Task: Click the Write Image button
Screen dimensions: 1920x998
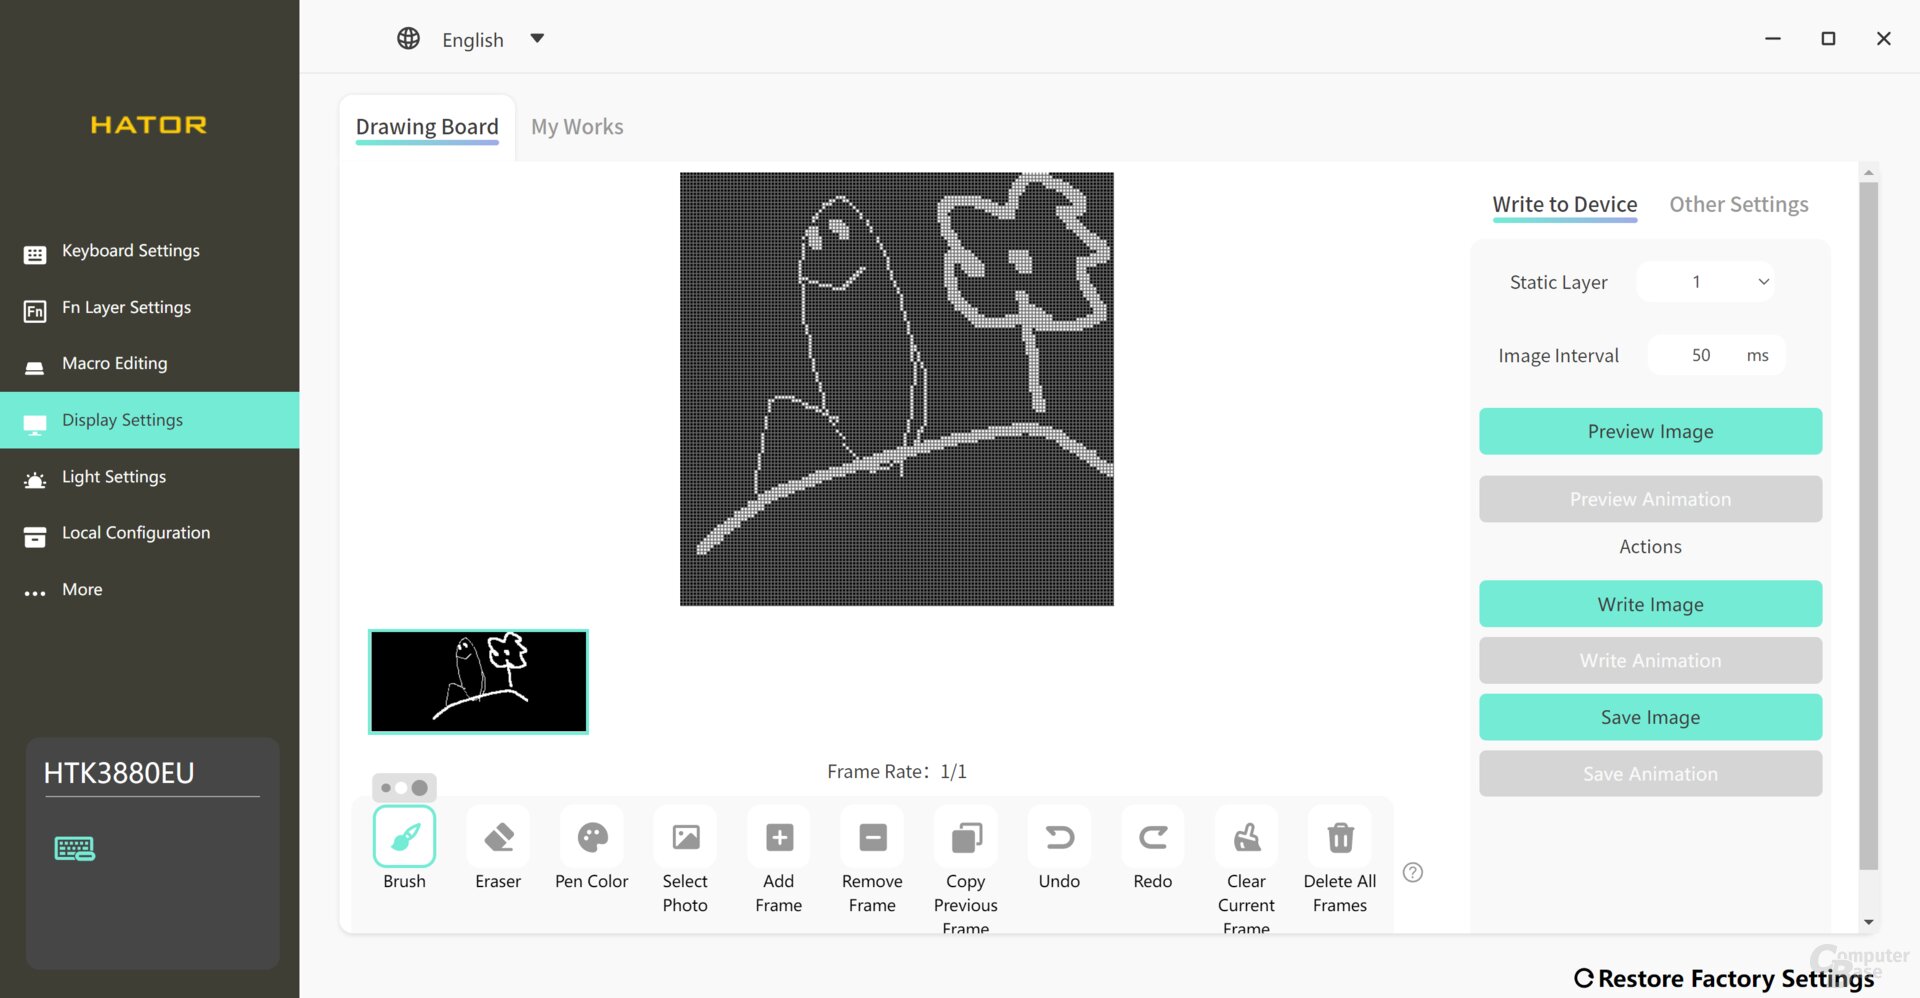Action: (1650, 604)
